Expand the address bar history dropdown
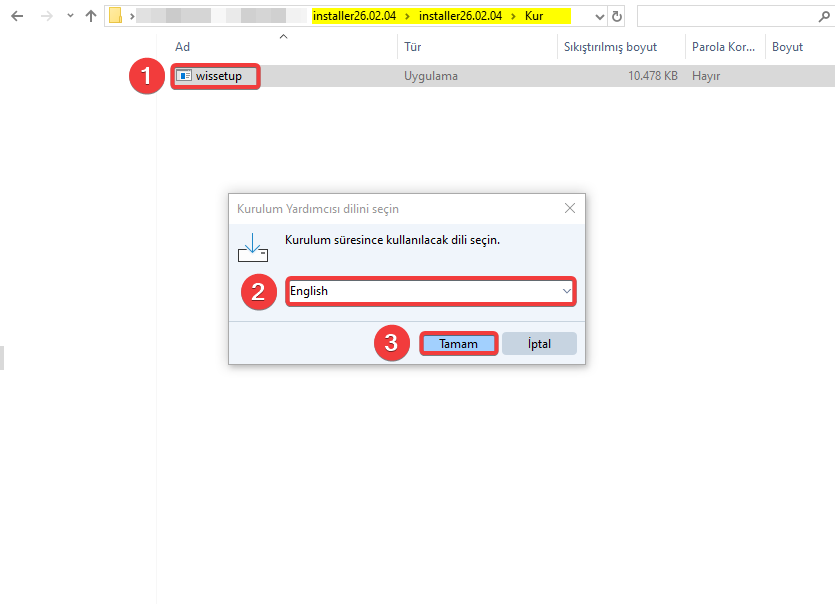This screenshot has height=604, width=835. pyautogui.click(x=598, y=16)
